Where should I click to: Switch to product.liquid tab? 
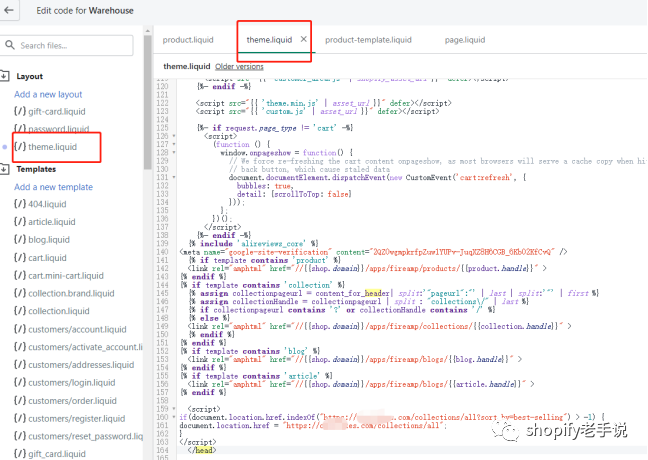tap(188, 40)
